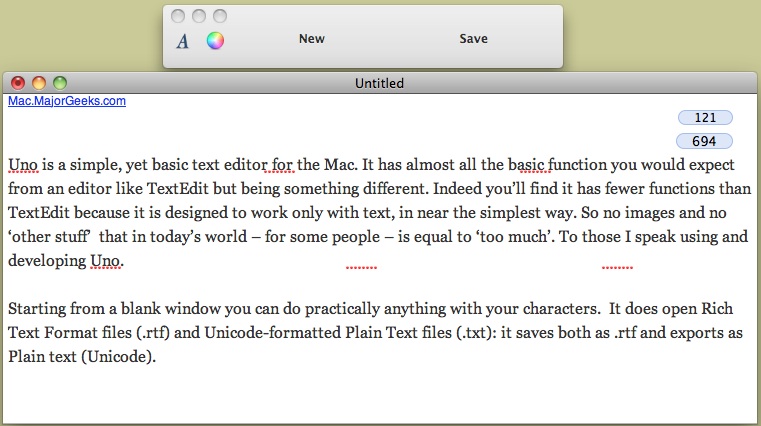Click the New button in the toolbar
Screen dimensions: 761x426
(x=311, y=39)
